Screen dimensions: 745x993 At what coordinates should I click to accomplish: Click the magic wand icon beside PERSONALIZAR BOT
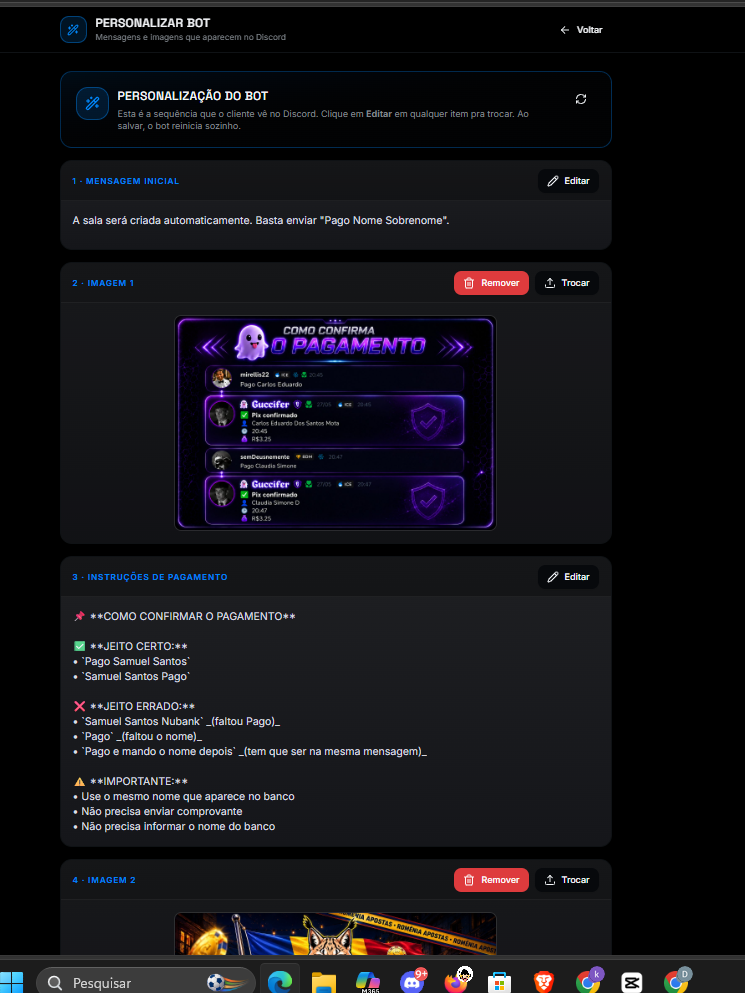click(73, 30)
